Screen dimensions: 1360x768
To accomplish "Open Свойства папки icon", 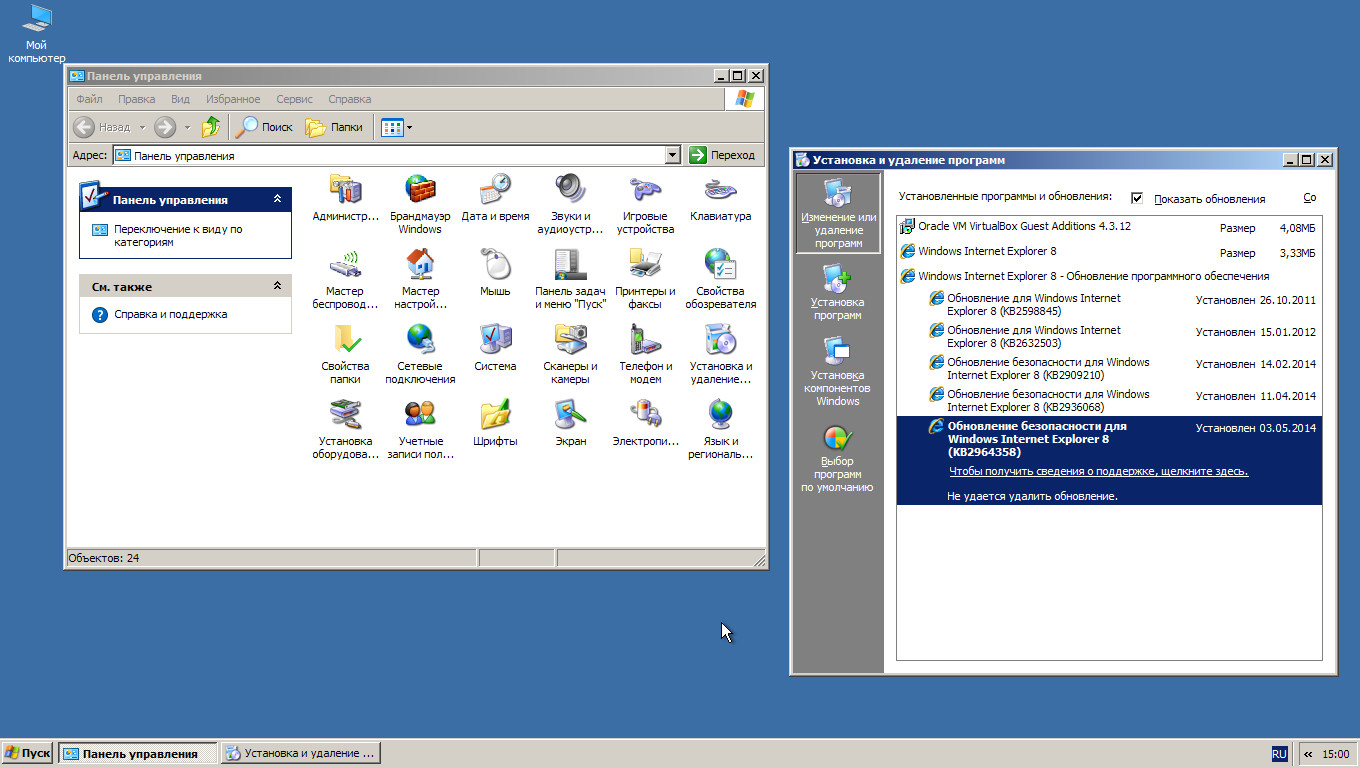I will coord(345,353).
